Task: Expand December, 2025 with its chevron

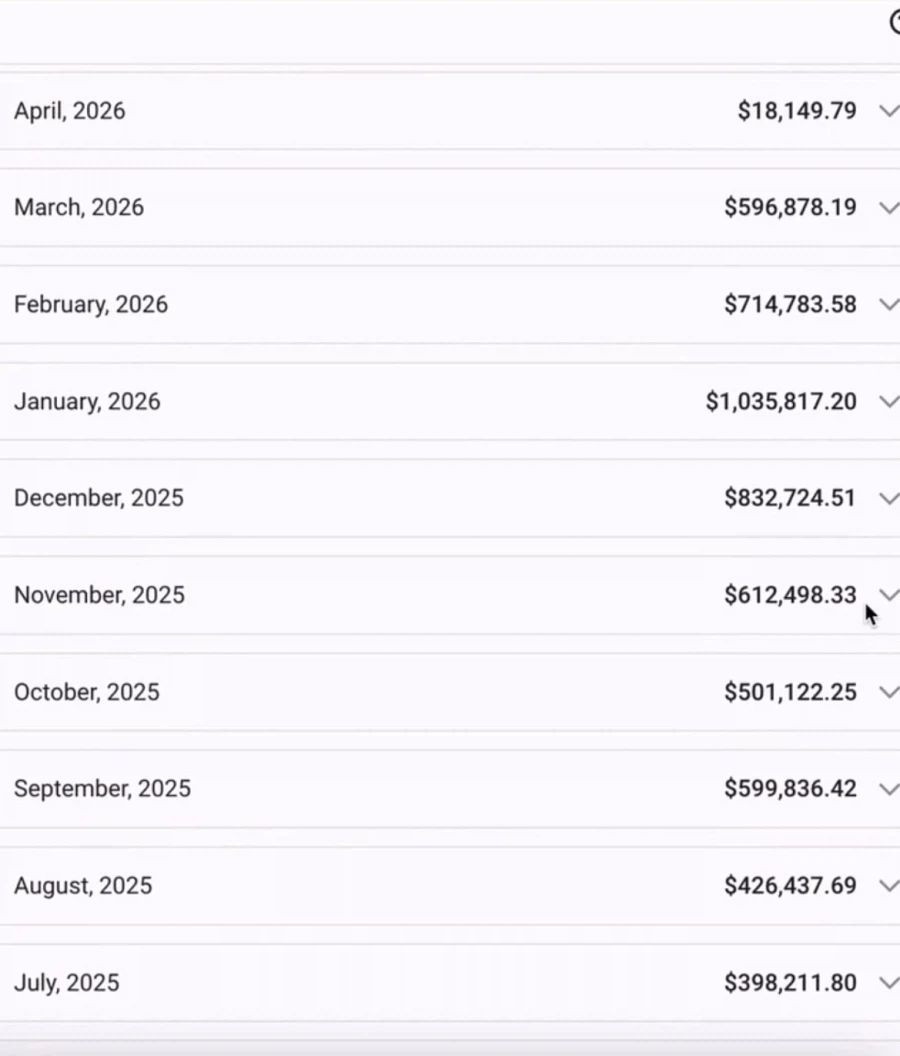Action: (x=888, y=499)
